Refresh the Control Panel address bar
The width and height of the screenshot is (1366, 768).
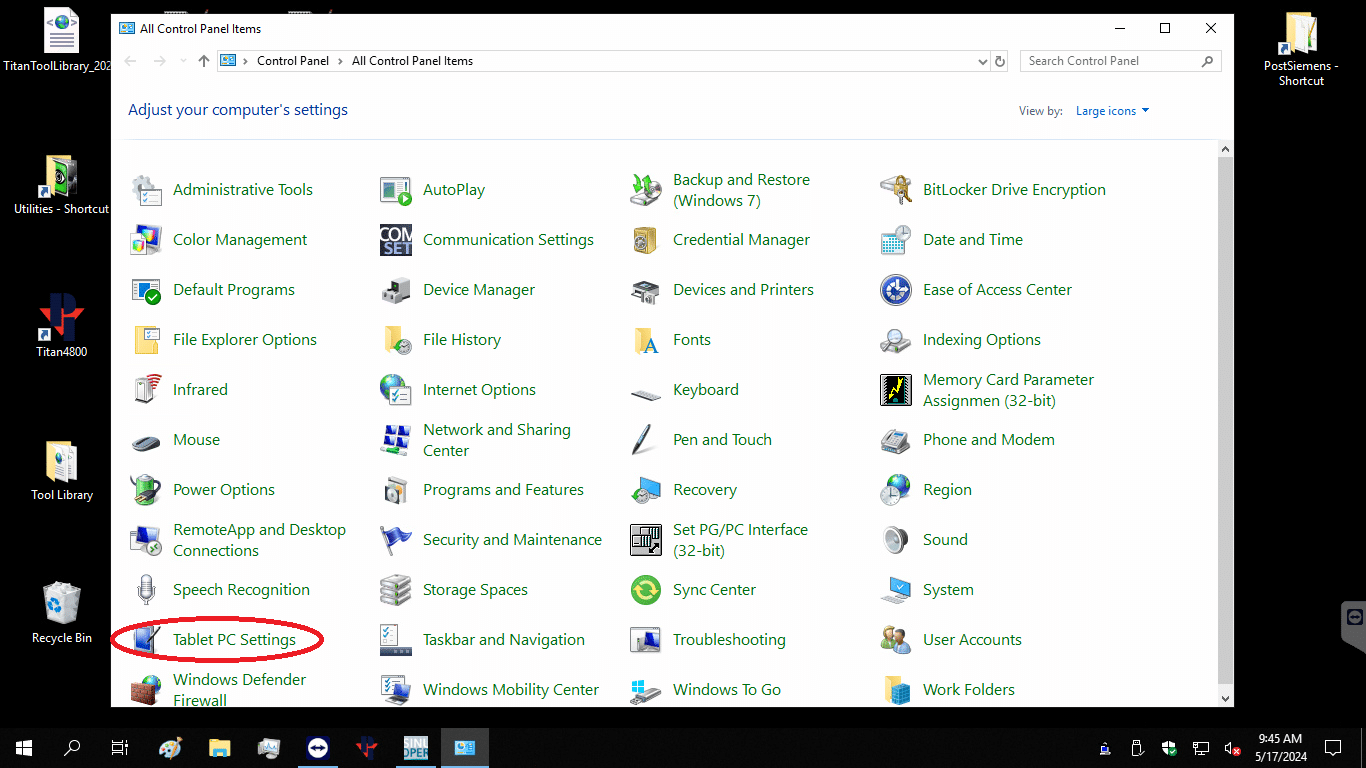click(x=1000, y=61)
